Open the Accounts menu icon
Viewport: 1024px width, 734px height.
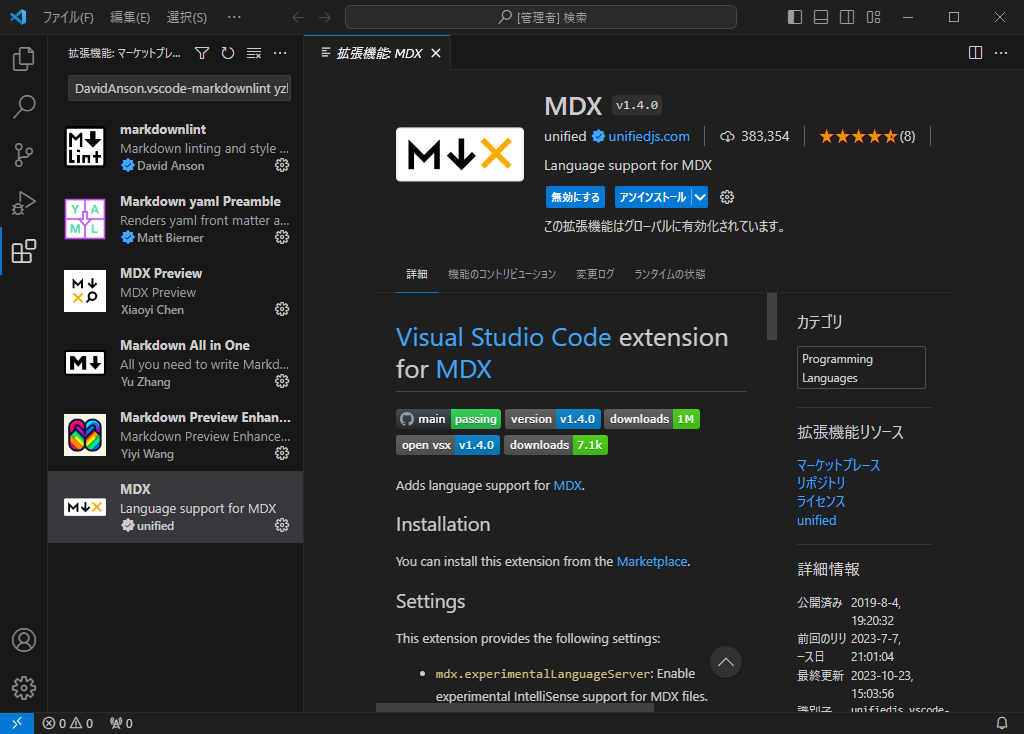click(24, 640)
